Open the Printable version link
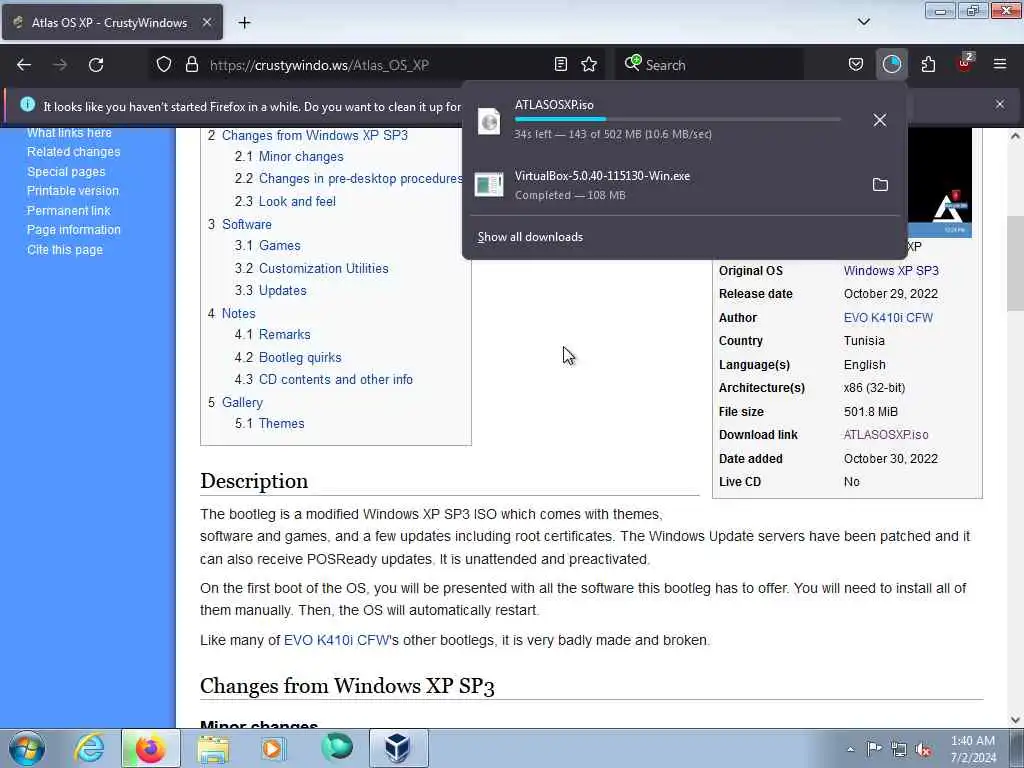Image resolution: width=1024 pixels, height=768 pixels. pyautogui.click(x=73, y=191)
